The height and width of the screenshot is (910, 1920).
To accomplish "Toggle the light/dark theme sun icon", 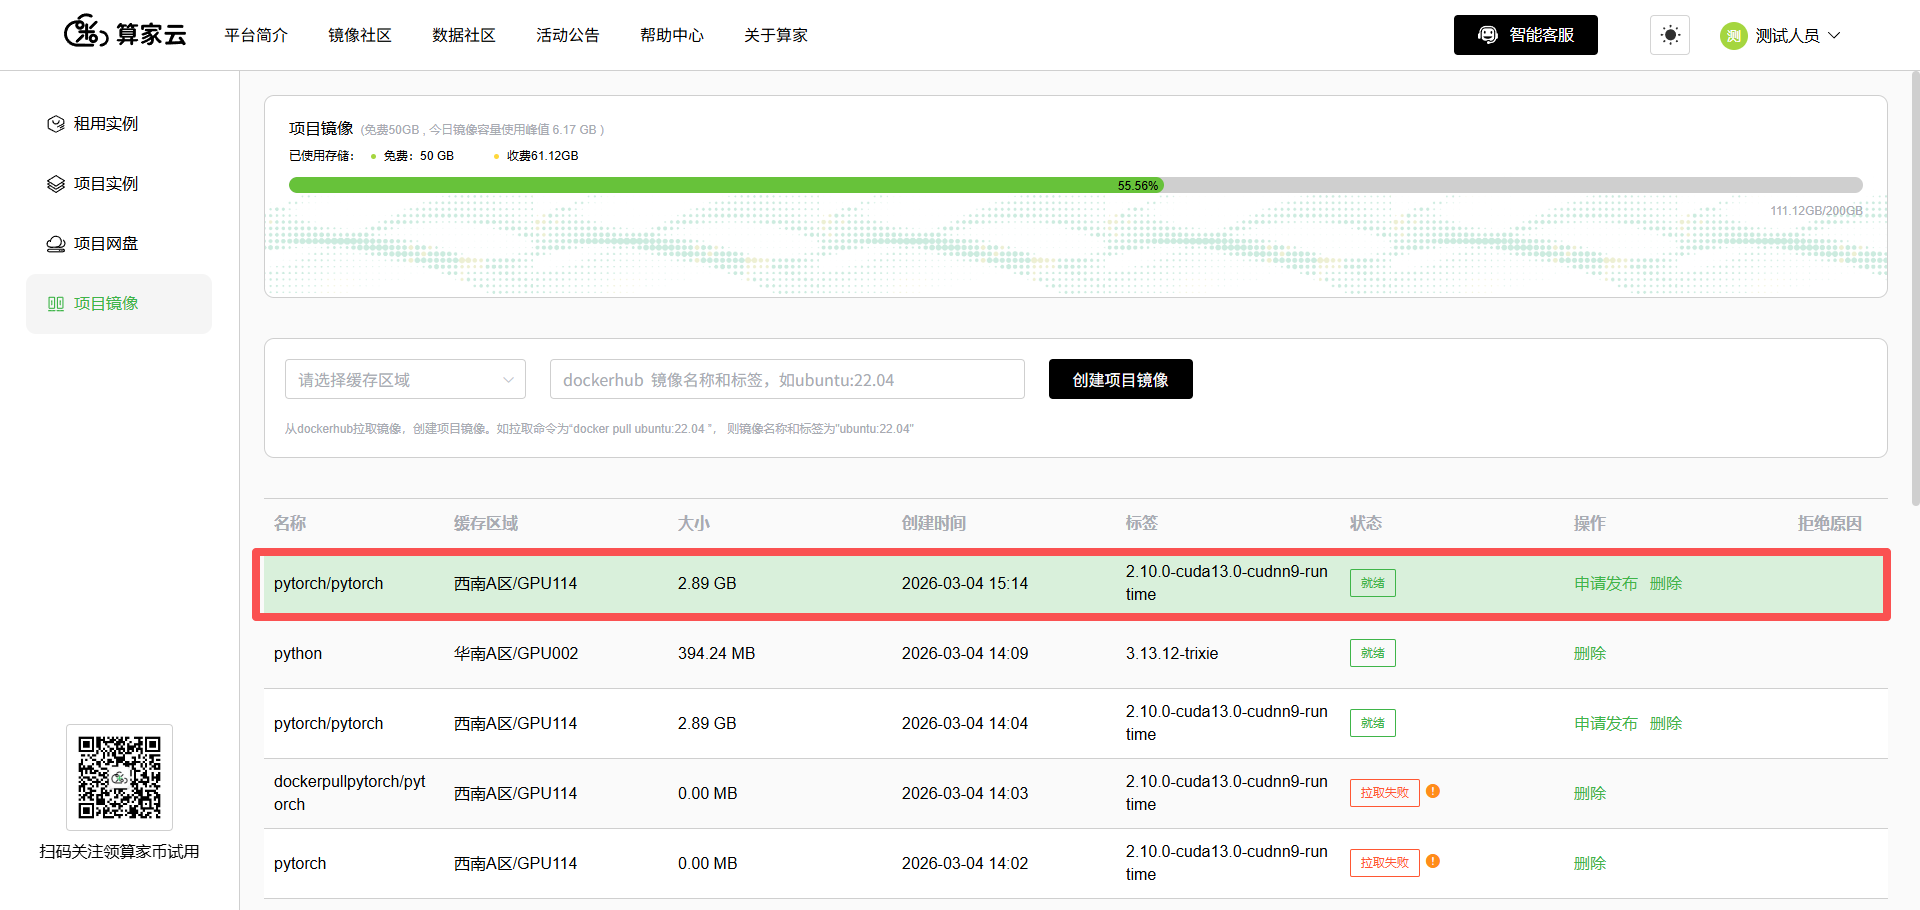I will click(x=1670, y=35).
